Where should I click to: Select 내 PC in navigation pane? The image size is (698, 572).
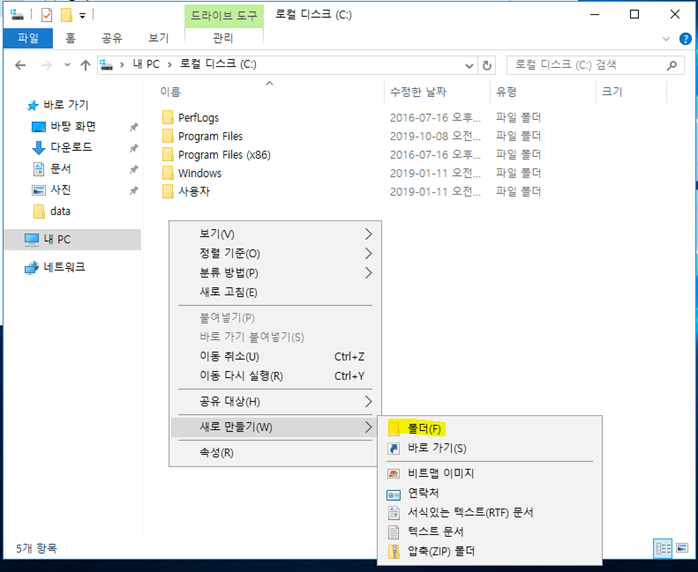73,239
